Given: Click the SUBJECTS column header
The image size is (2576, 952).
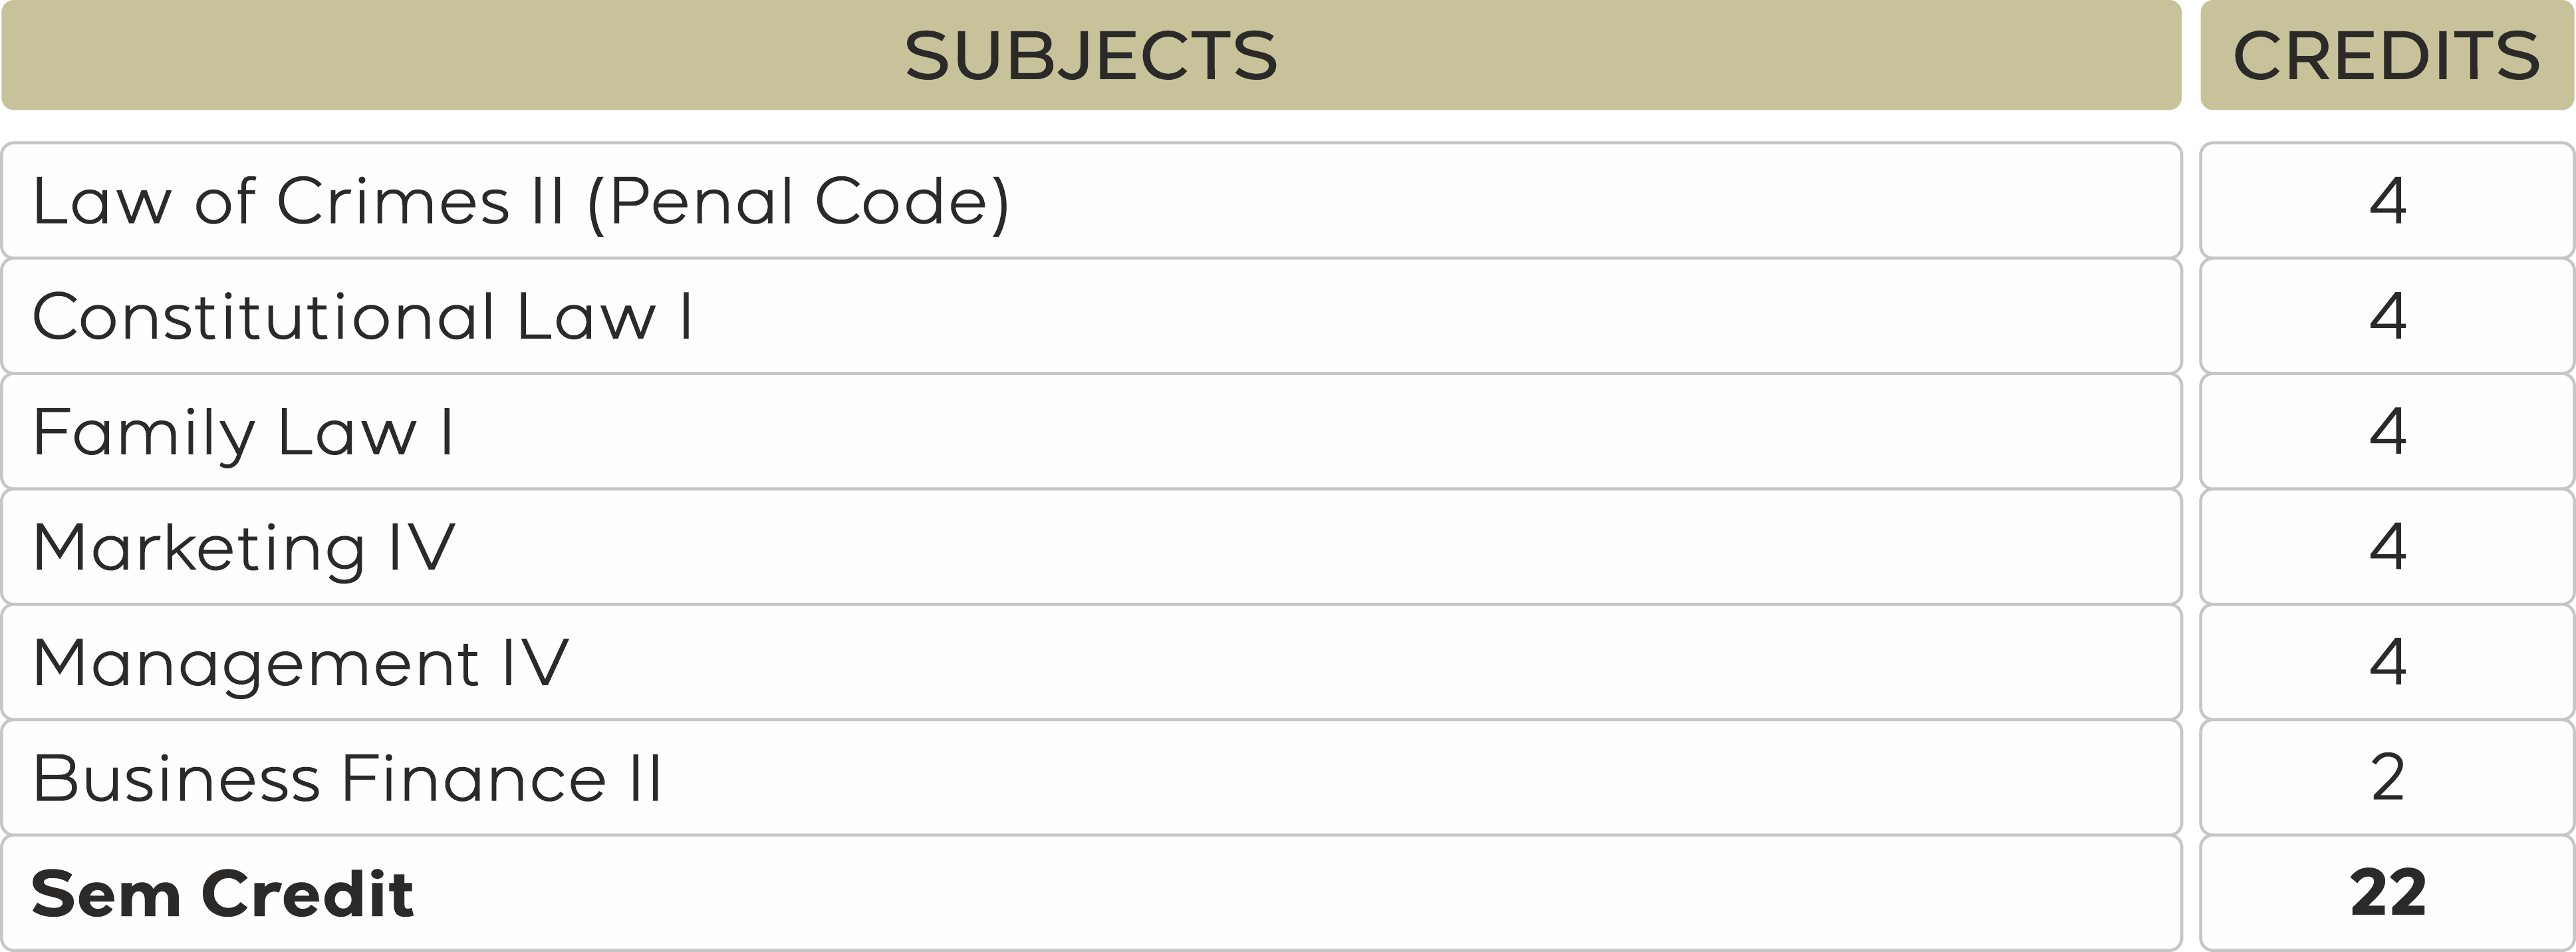Looking at the screenshot, I should [1090, 55].
